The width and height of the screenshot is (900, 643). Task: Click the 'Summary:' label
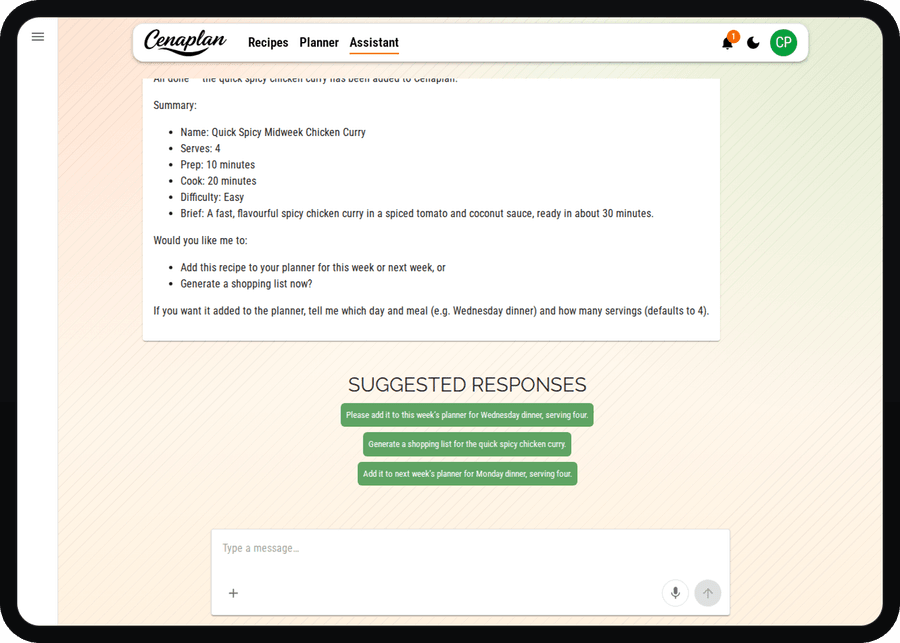[174, 105]
